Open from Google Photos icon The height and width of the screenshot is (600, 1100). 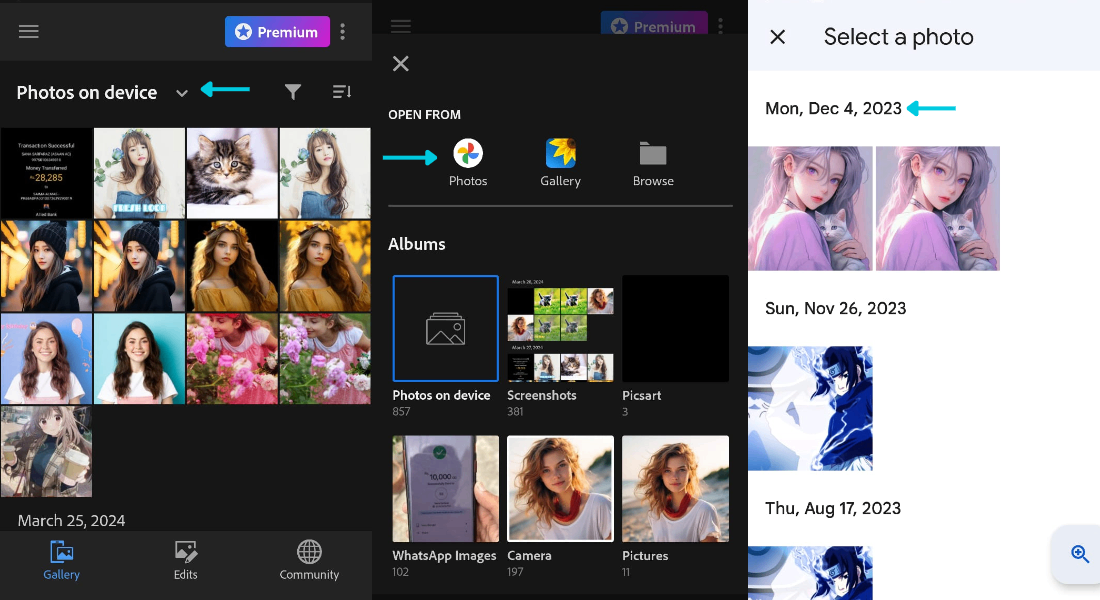[x=468, y=153]
